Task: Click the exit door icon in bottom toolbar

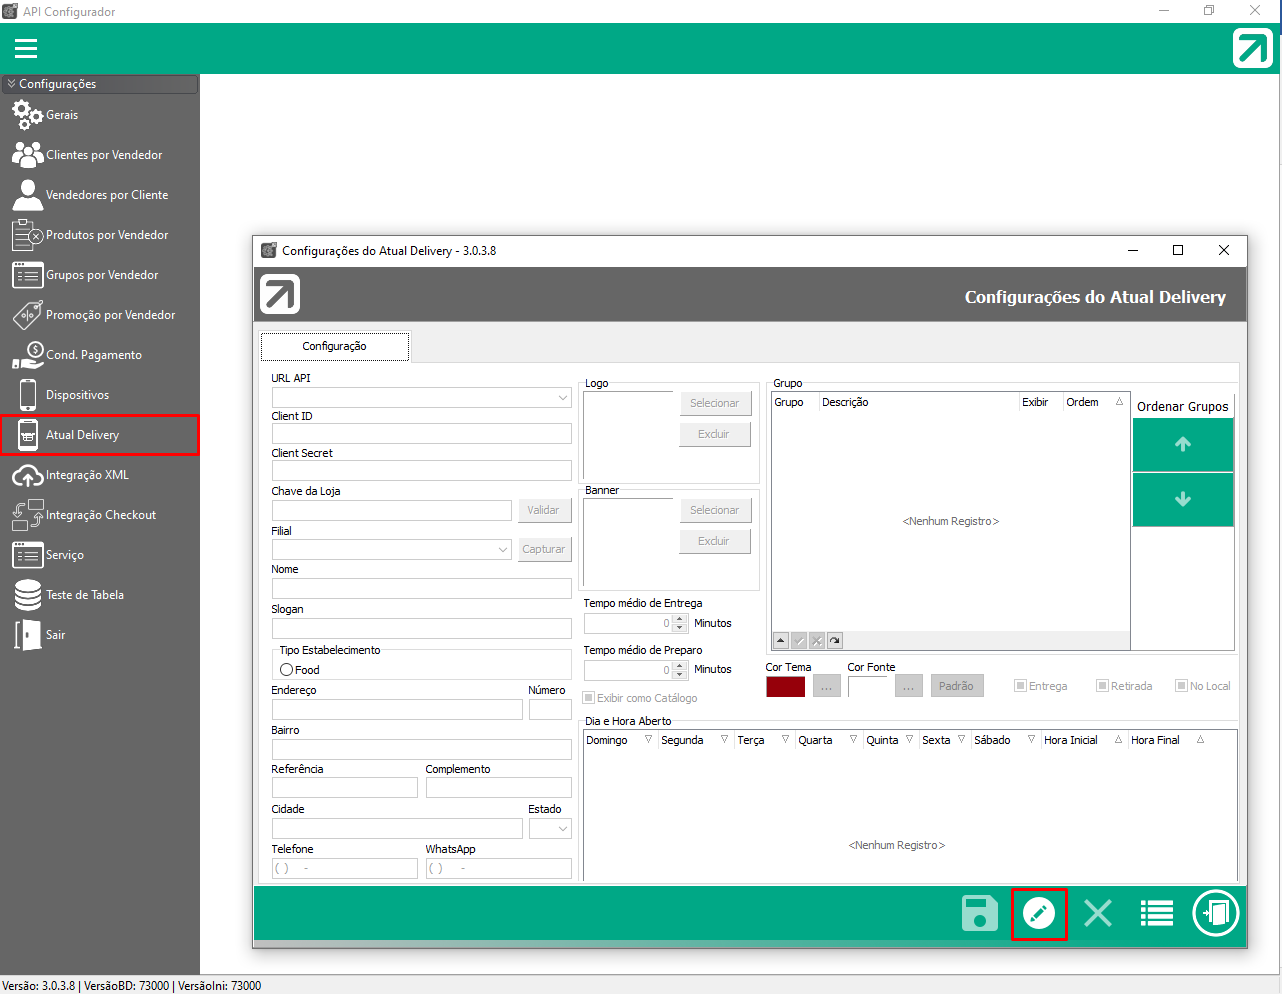Action: point(1216,914)
